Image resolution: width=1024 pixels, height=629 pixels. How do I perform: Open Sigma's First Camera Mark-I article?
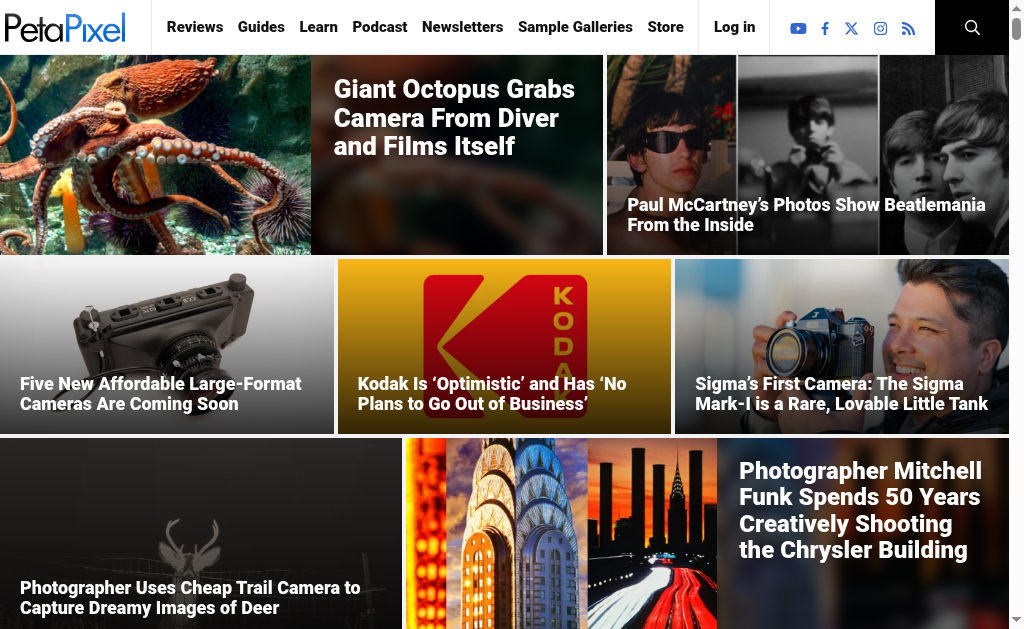[841, 393]
